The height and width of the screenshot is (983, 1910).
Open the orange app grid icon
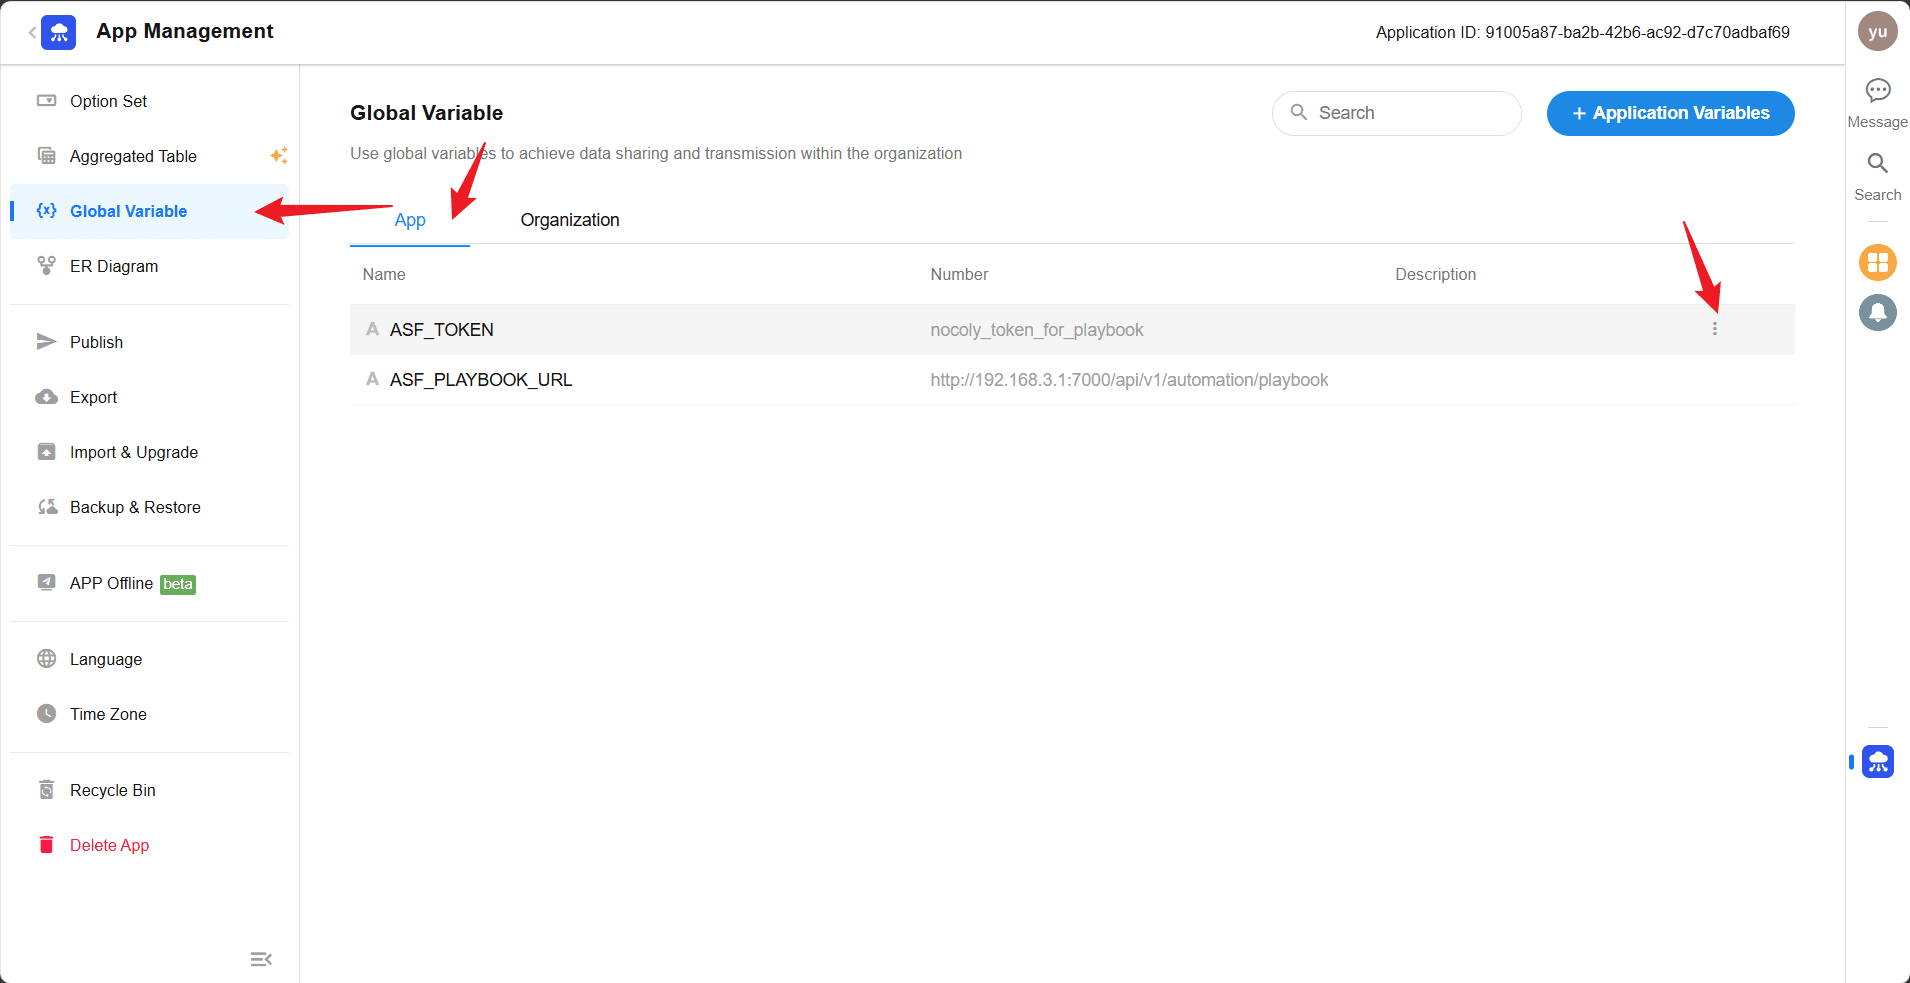click(1877, 263)
